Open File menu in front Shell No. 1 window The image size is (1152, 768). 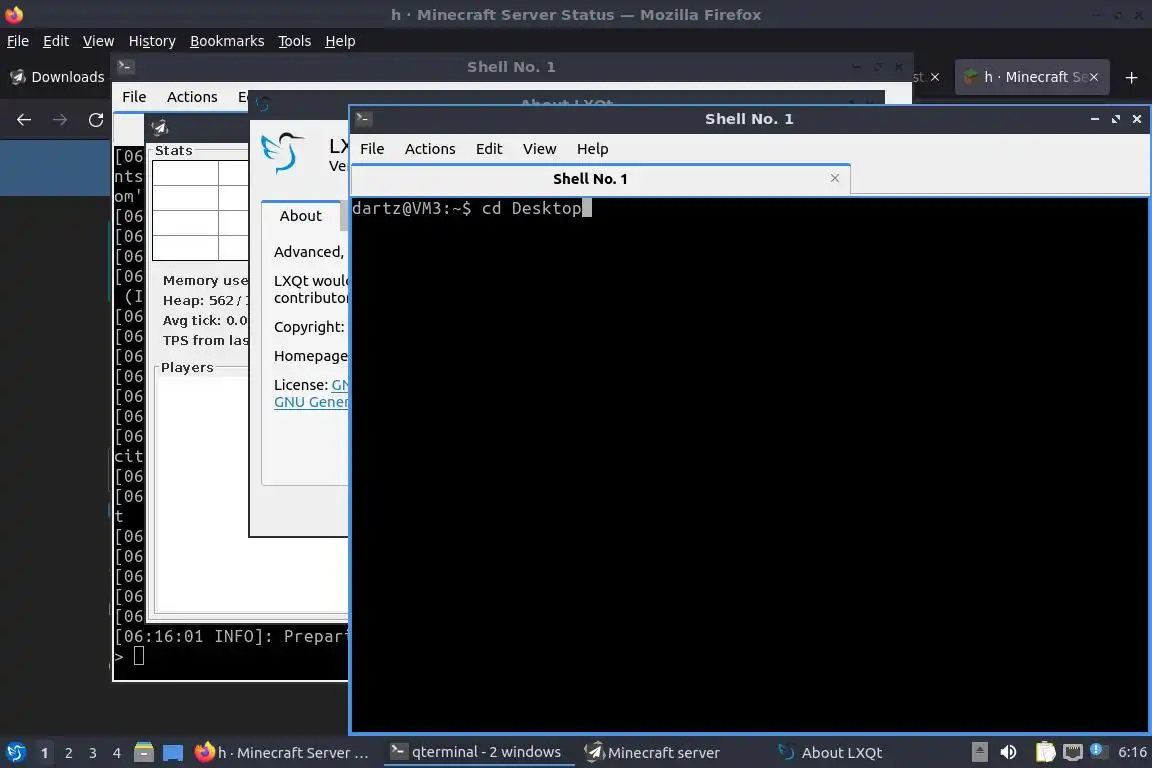372,148
